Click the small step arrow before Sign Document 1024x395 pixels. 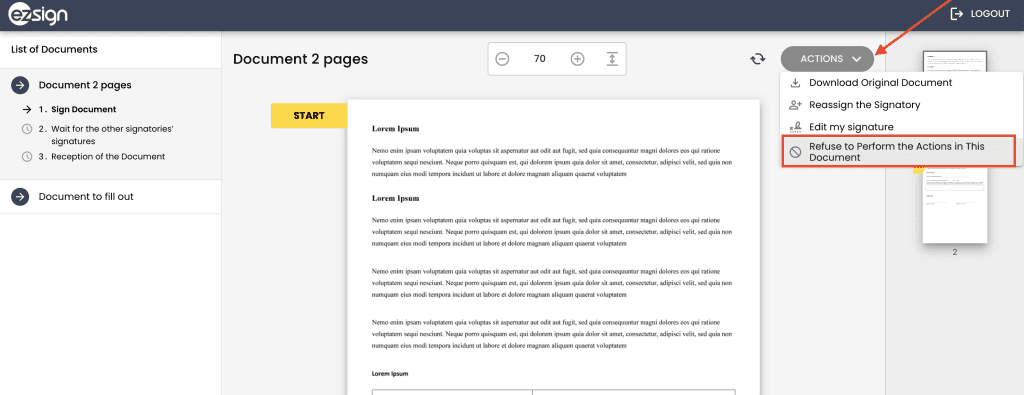(x=27, y=110)
